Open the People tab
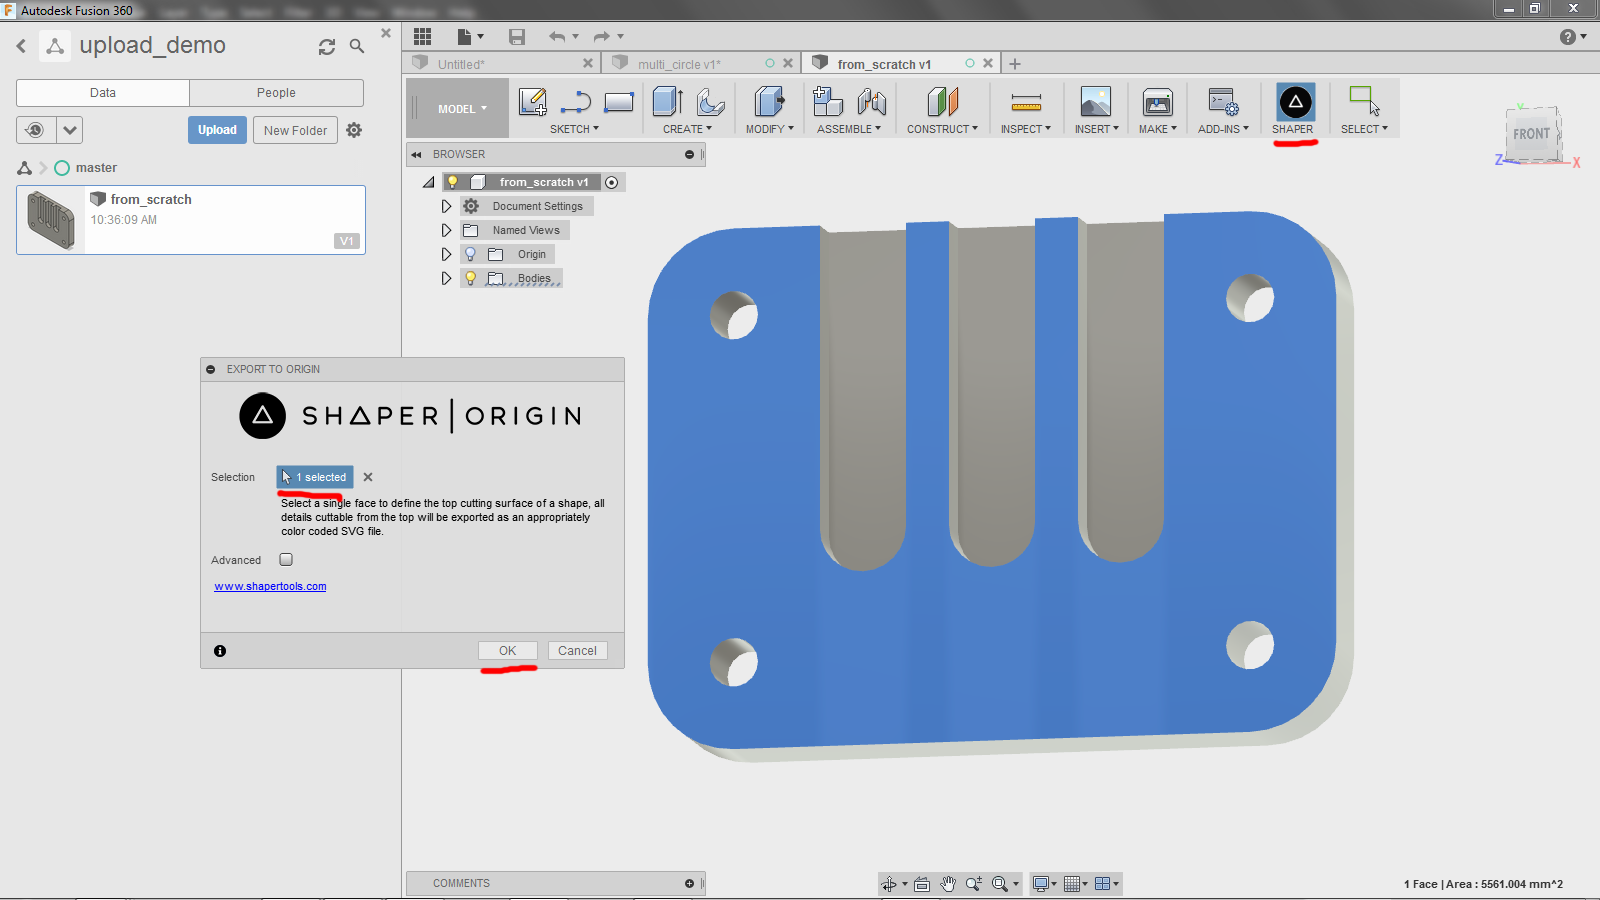This screenshot has width=1600, height=900. point(276,93)
